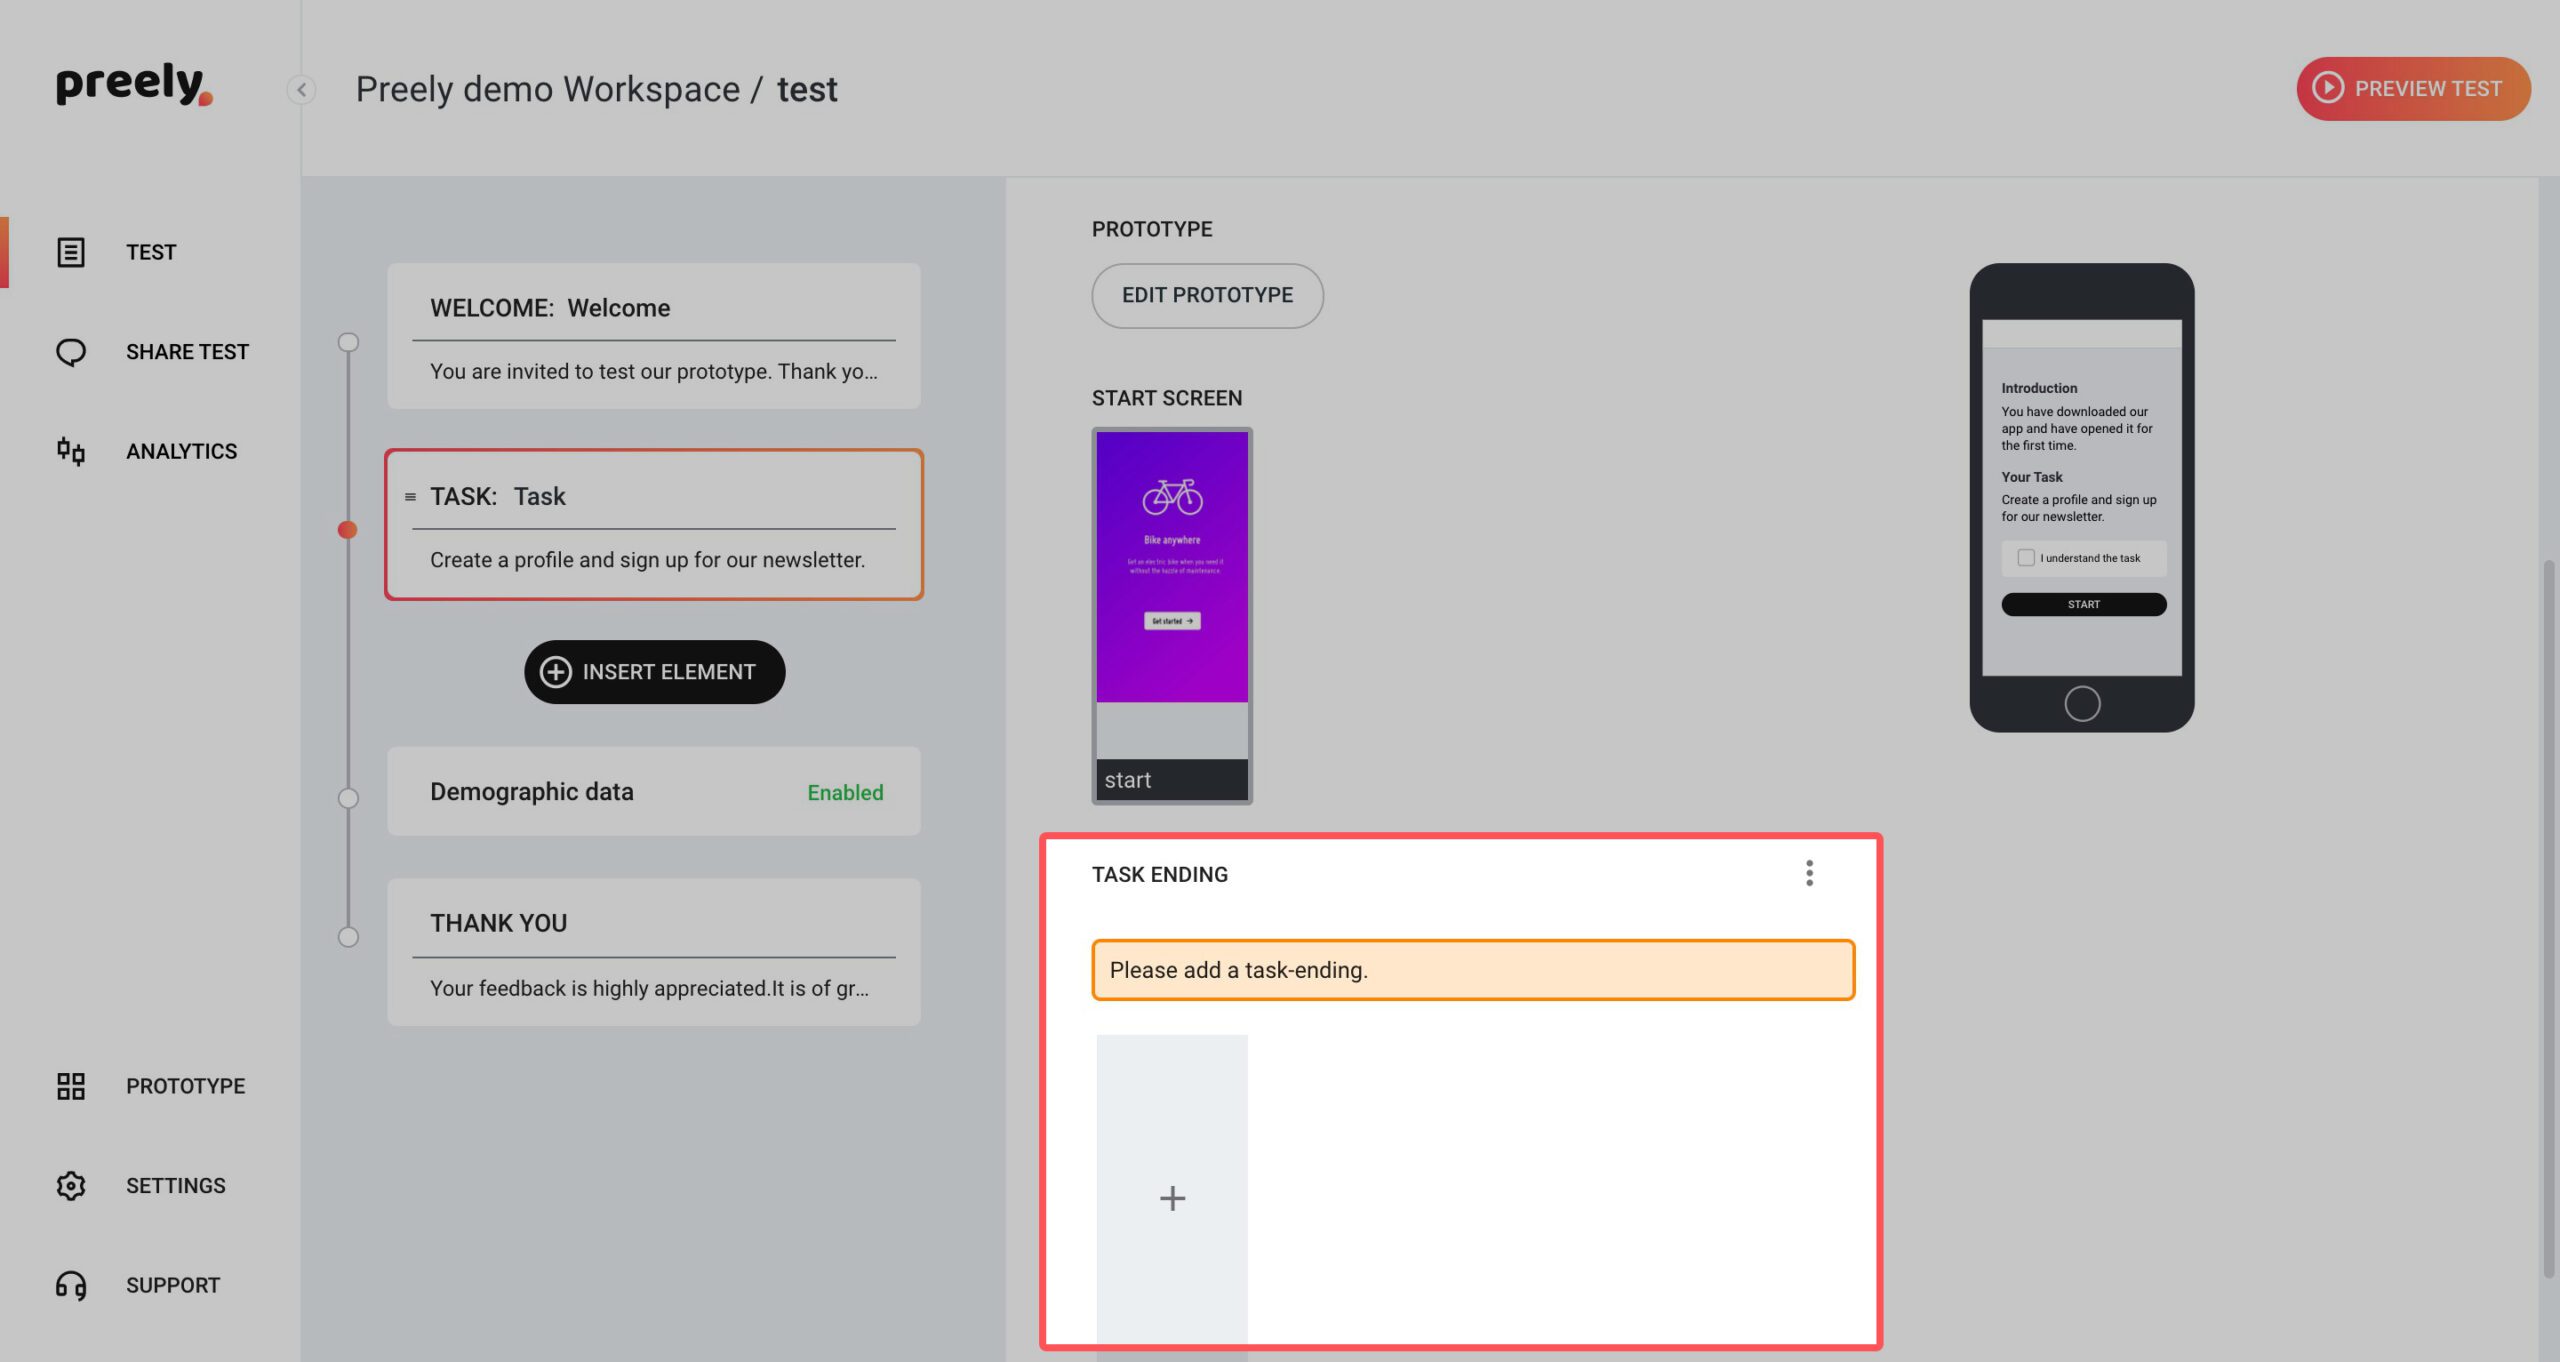Toggle the Demographic data enabled status

coord(845,791)
